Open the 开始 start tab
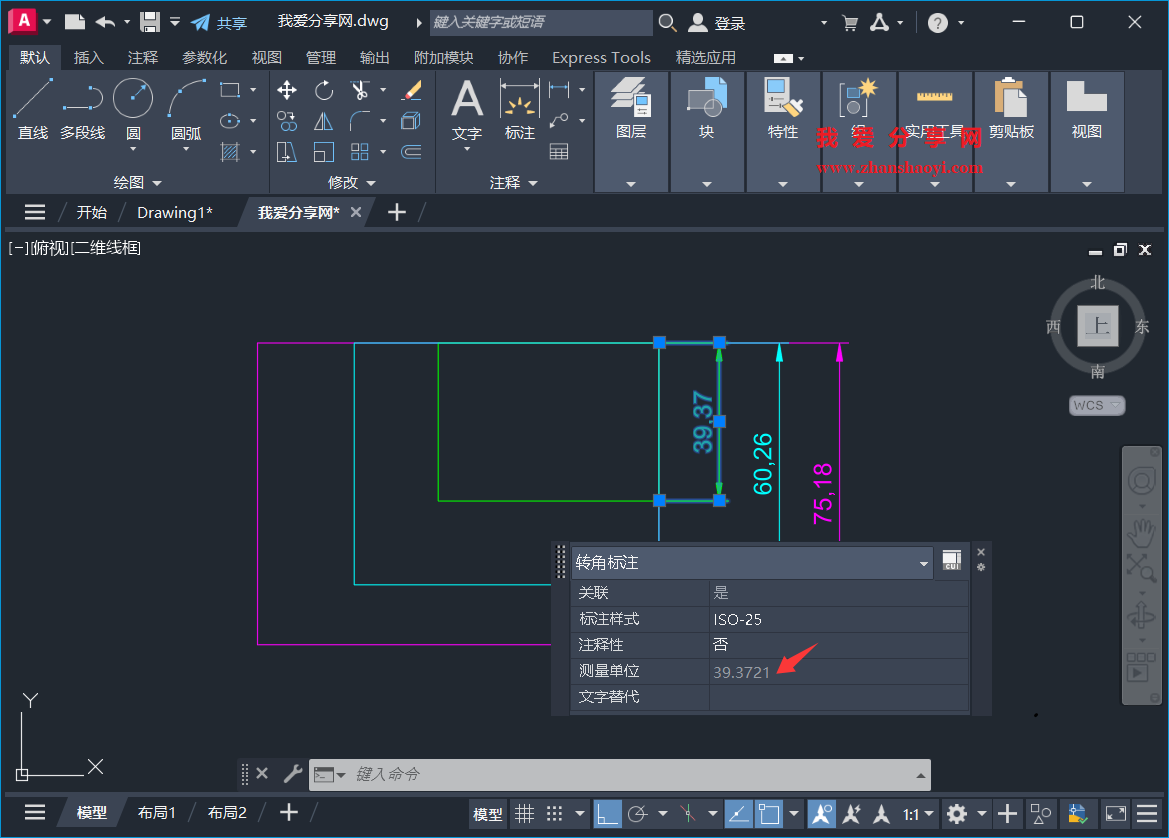 (x=92, y=212)
